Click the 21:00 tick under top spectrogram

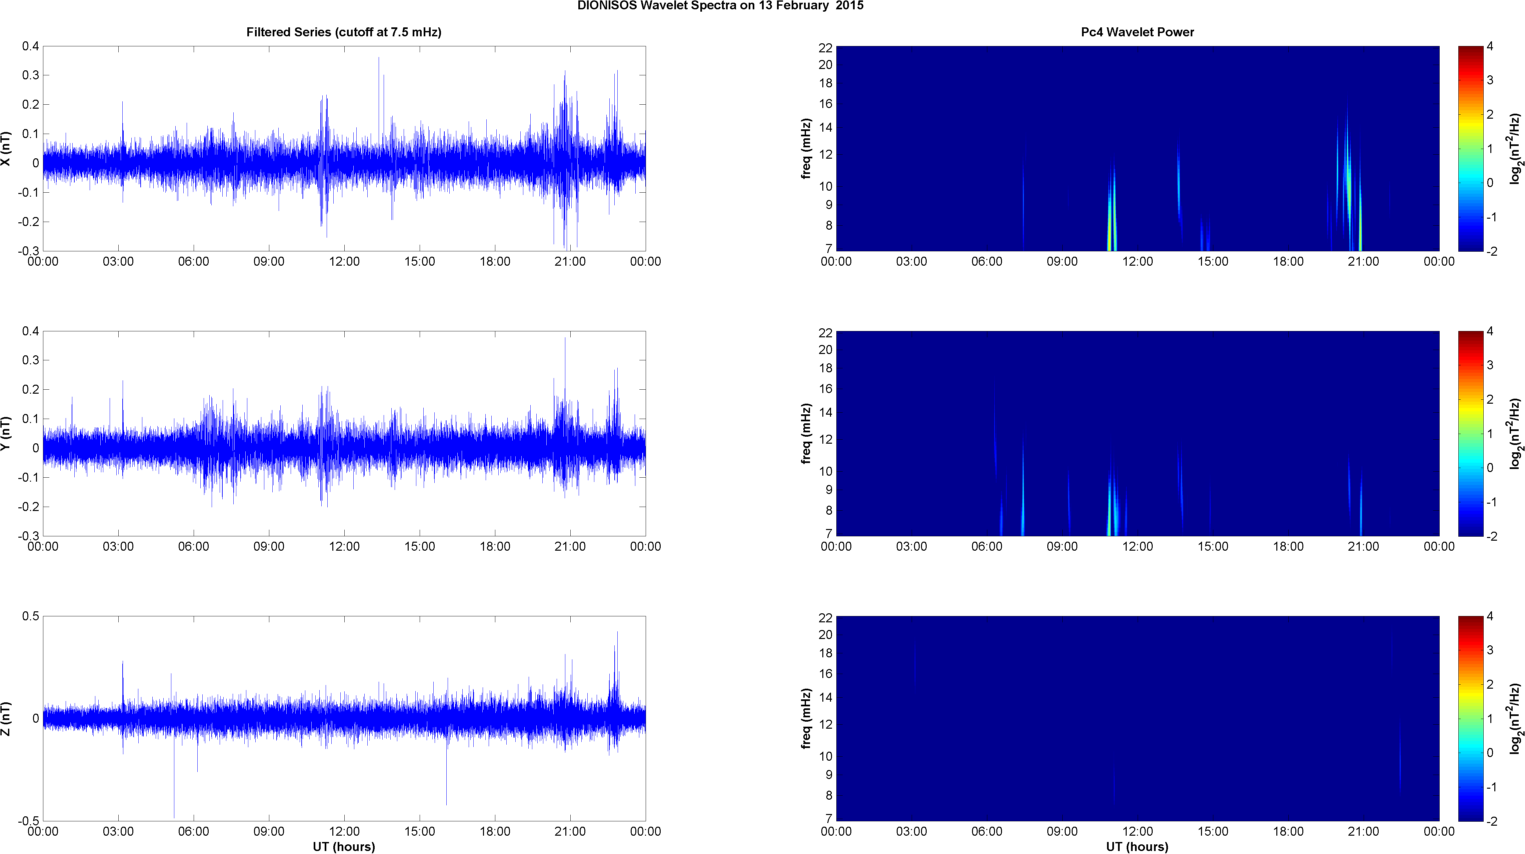click(x=1364, y=262)
